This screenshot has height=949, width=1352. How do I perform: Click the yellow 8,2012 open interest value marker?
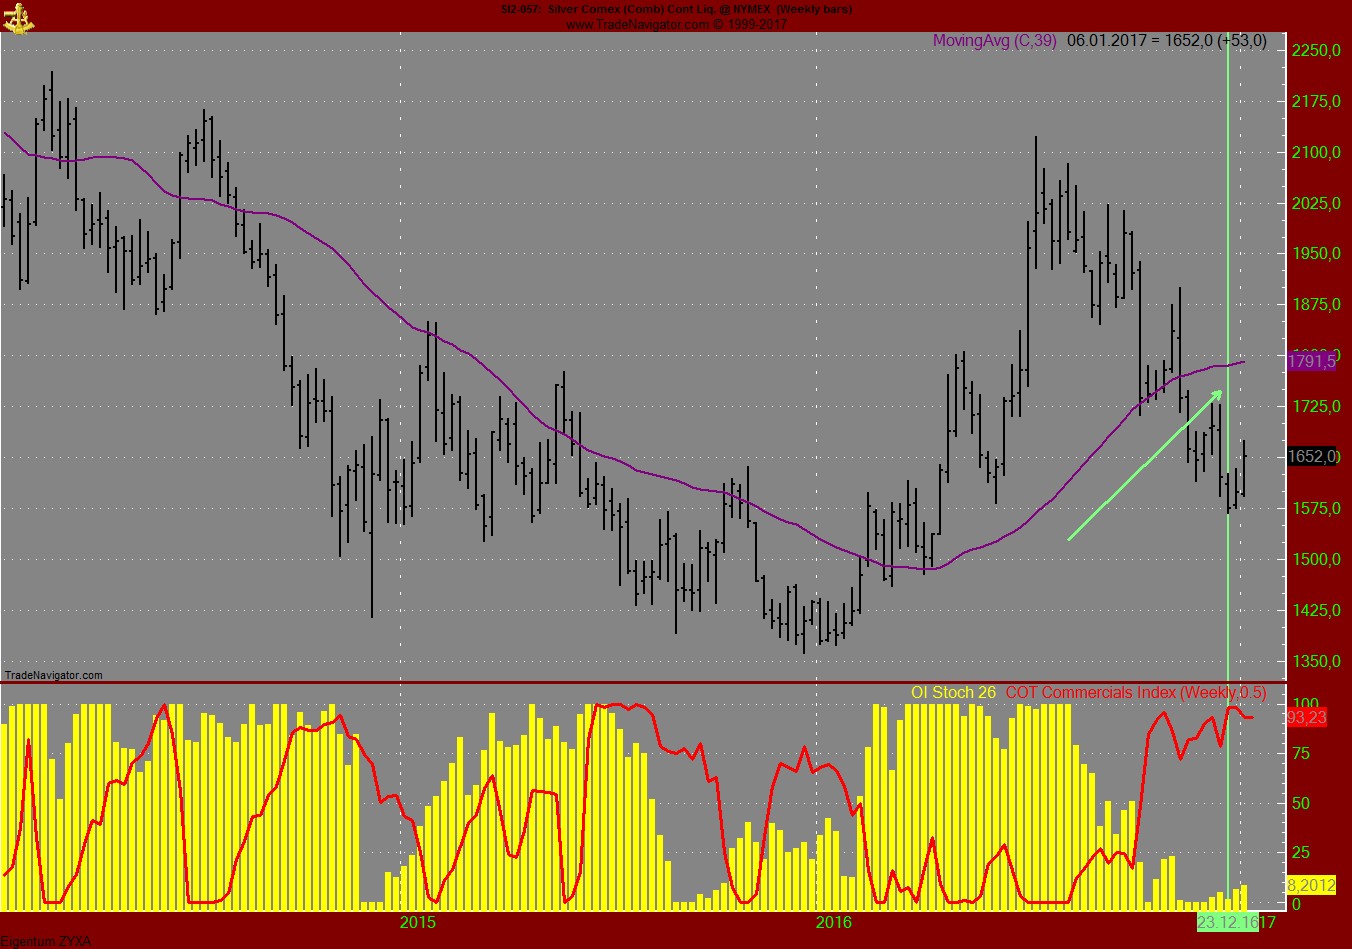pyautogui.click(x=1310, y=884)
